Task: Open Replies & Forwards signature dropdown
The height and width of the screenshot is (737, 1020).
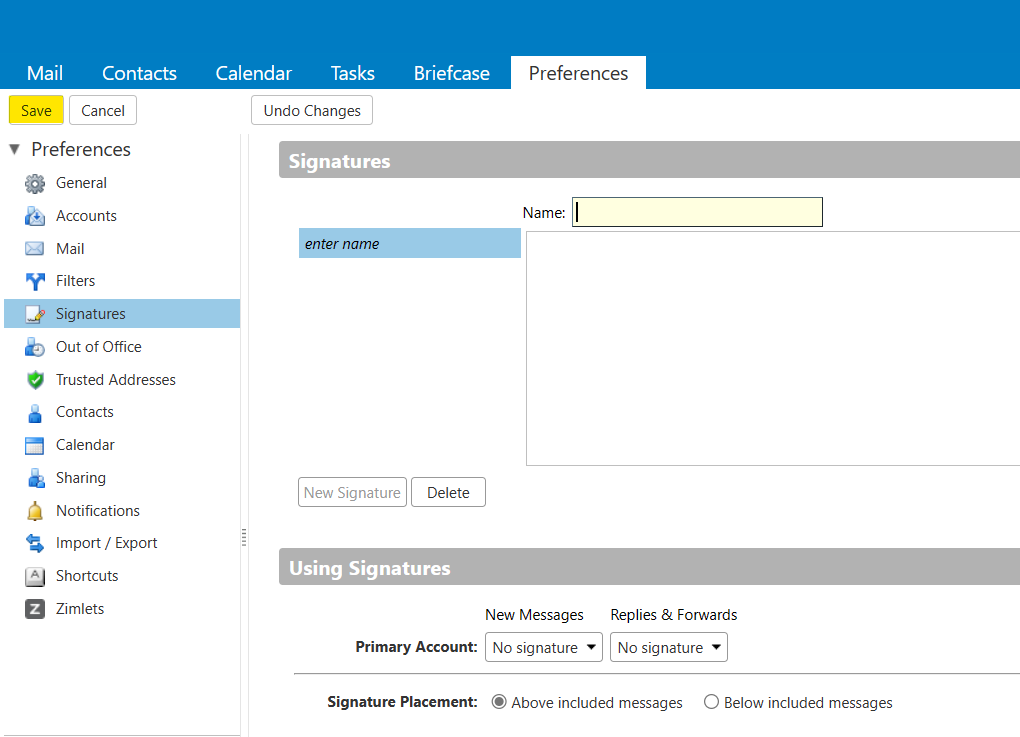Action: coord(669,648)
